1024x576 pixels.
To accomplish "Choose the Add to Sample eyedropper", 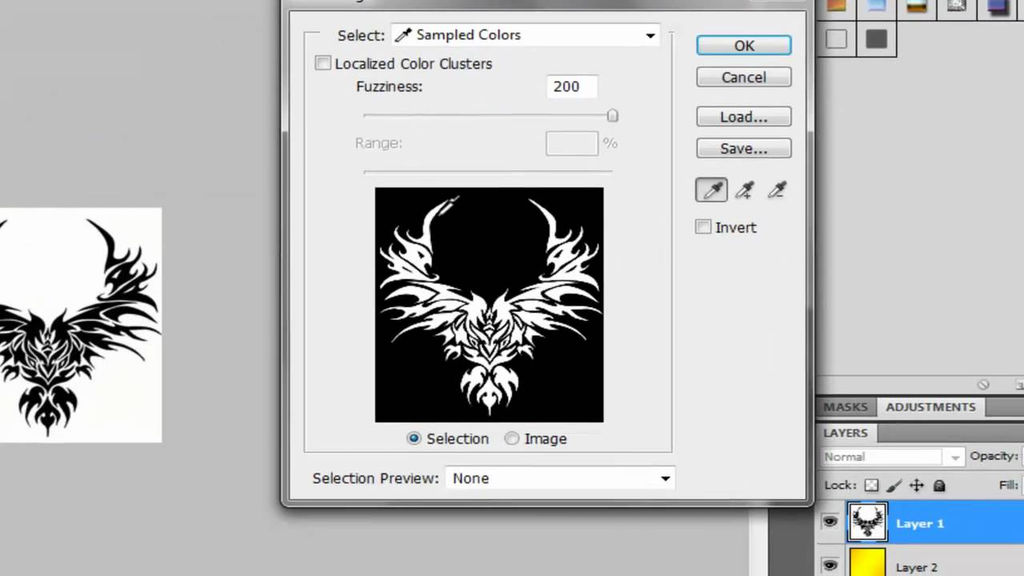I will (744, 190).
